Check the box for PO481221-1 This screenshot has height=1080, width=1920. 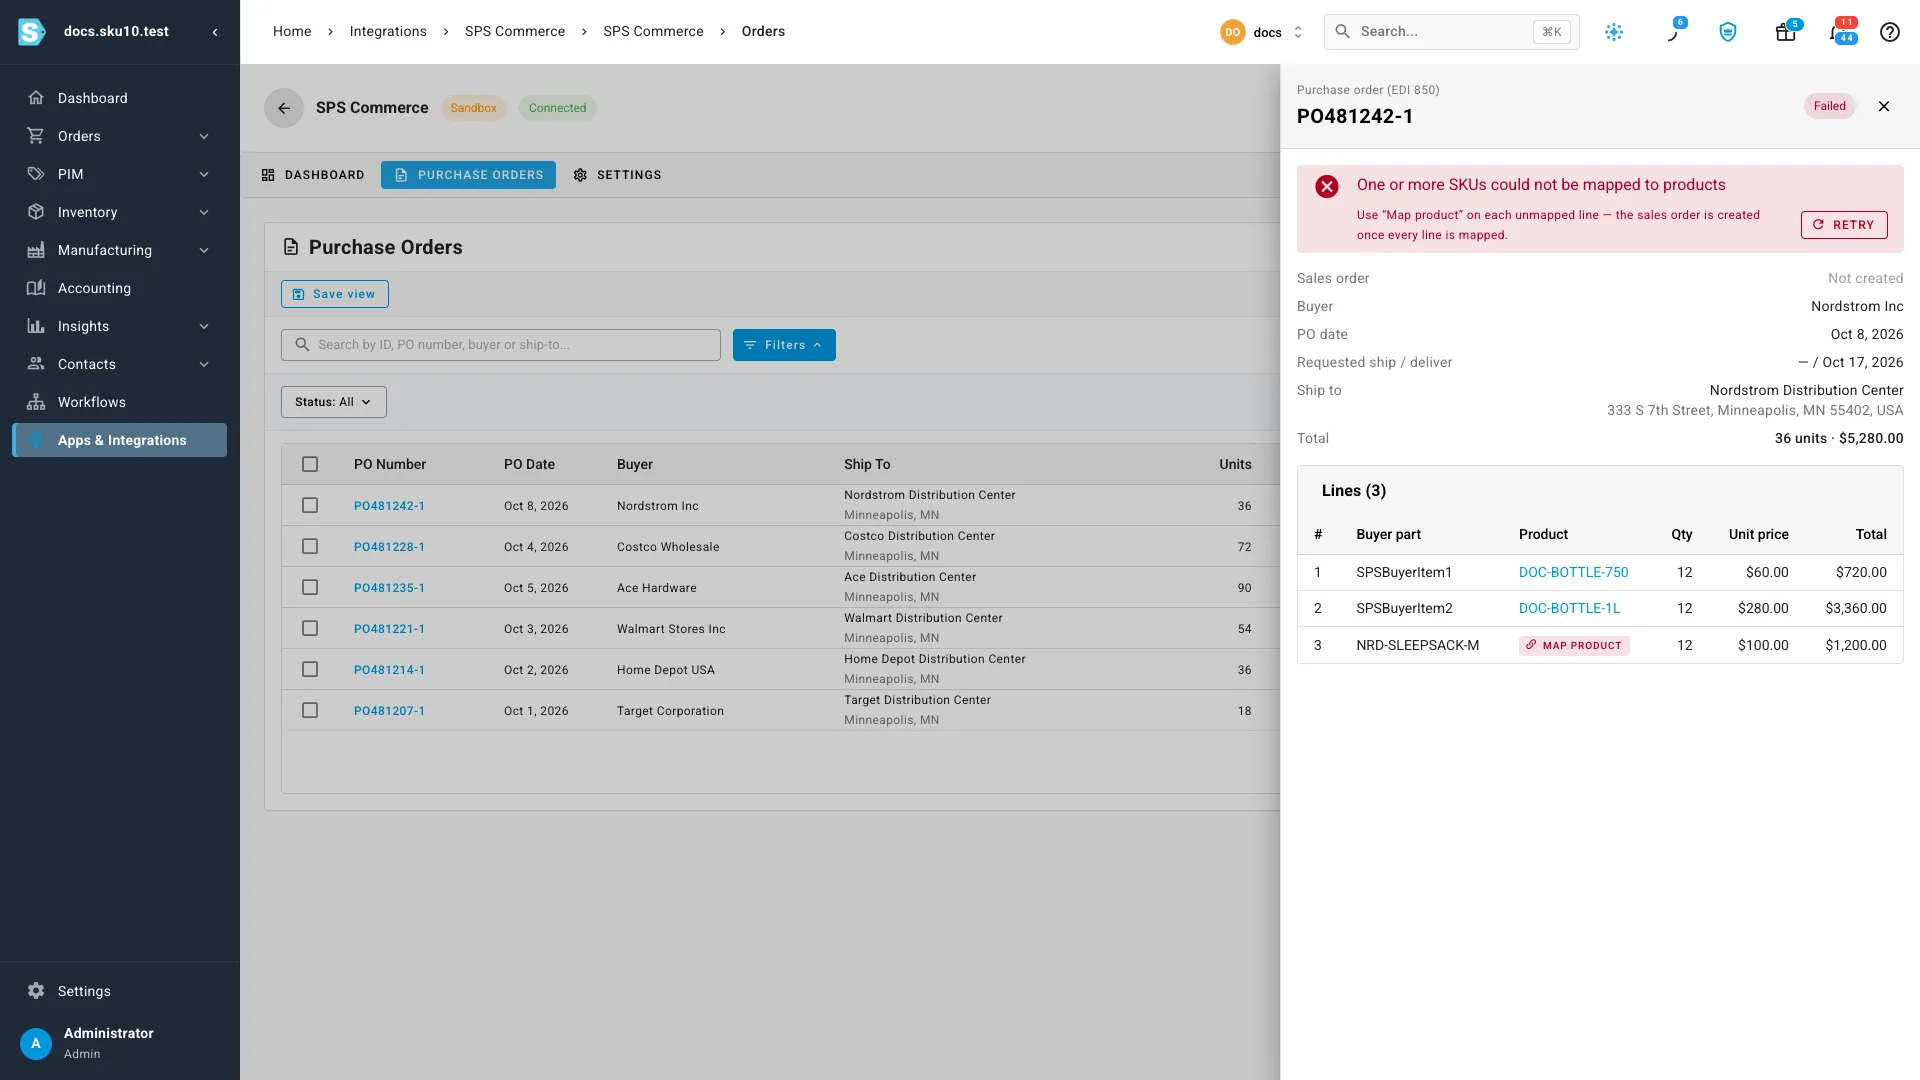click(310, 628)
